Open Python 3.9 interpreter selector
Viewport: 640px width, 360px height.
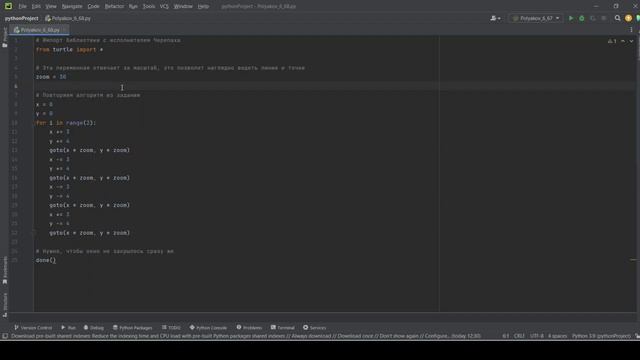601,336
